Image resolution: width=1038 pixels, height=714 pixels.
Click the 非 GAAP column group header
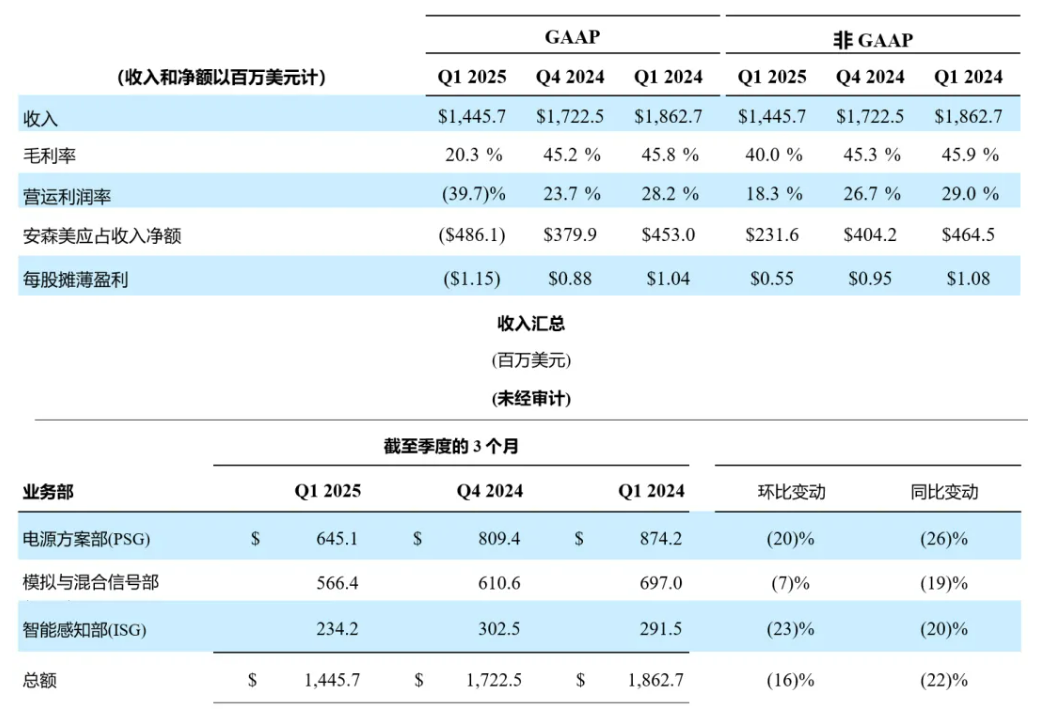[x=873, y=40]
